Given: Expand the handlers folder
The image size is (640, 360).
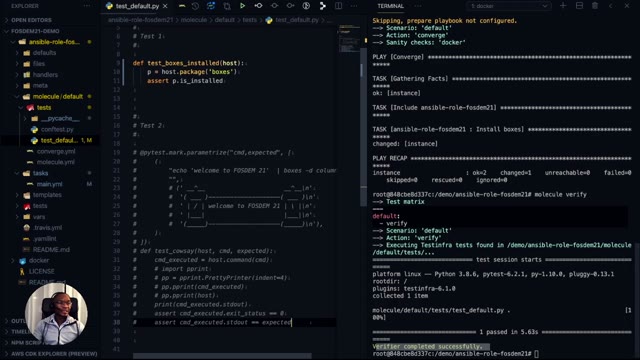Looking at the screenshot, I should pos(45,75).
